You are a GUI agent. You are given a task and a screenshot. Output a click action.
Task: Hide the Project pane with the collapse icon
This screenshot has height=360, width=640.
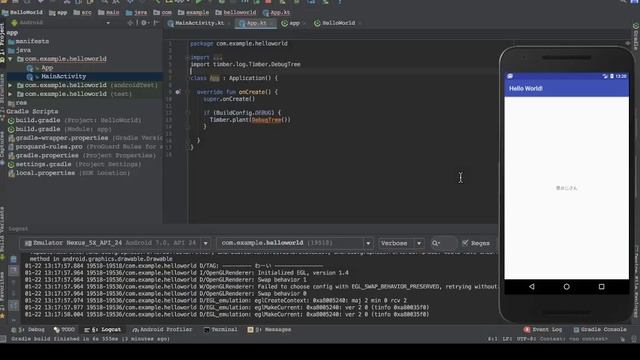tap(156, 23)
